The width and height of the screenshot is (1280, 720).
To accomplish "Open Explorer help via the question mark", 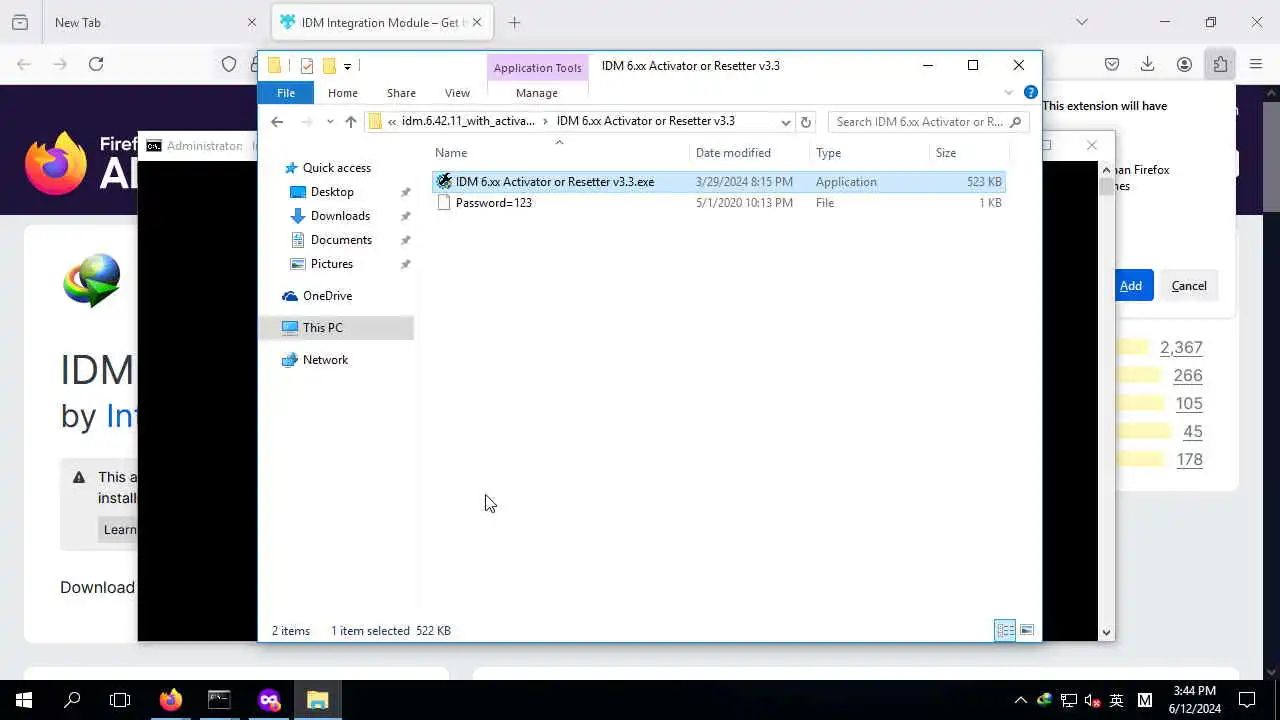I will tap(1030, 93).
